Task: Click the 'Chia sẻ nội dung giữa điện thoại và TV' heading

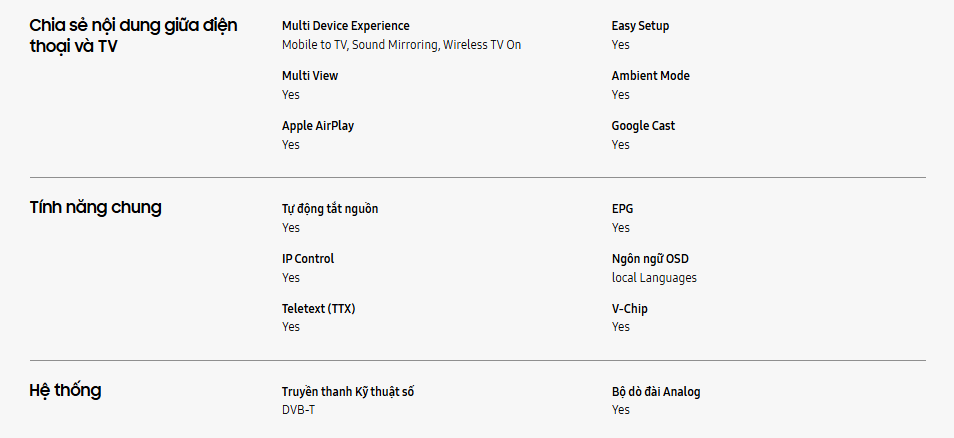Action: click(x=133, y=35)
